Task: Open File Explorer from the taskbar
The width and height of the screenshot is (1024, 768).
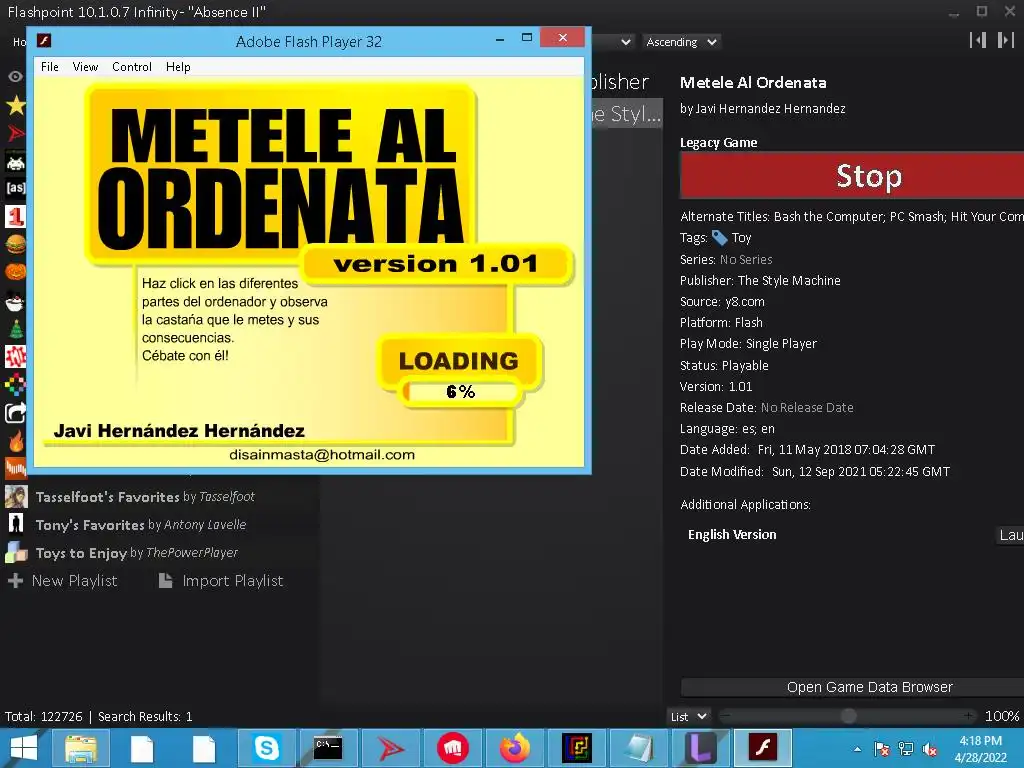Action: [x=81, y=748]
